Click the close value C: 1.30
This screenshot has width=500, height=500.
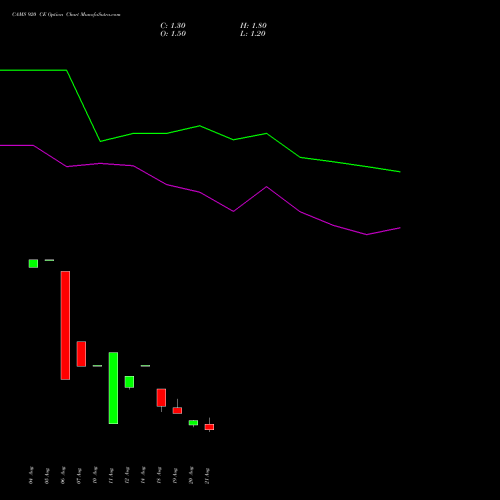tap(173, 26)
